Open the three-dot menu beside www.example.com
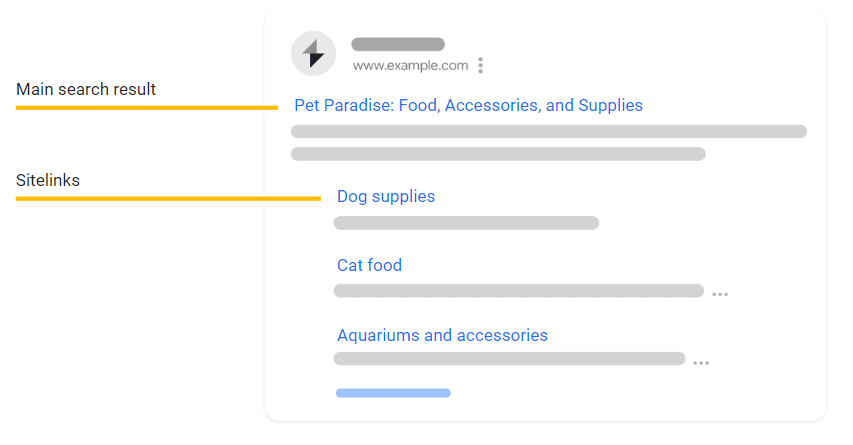This screenshot has height=445, width=853. pos(480,65)
